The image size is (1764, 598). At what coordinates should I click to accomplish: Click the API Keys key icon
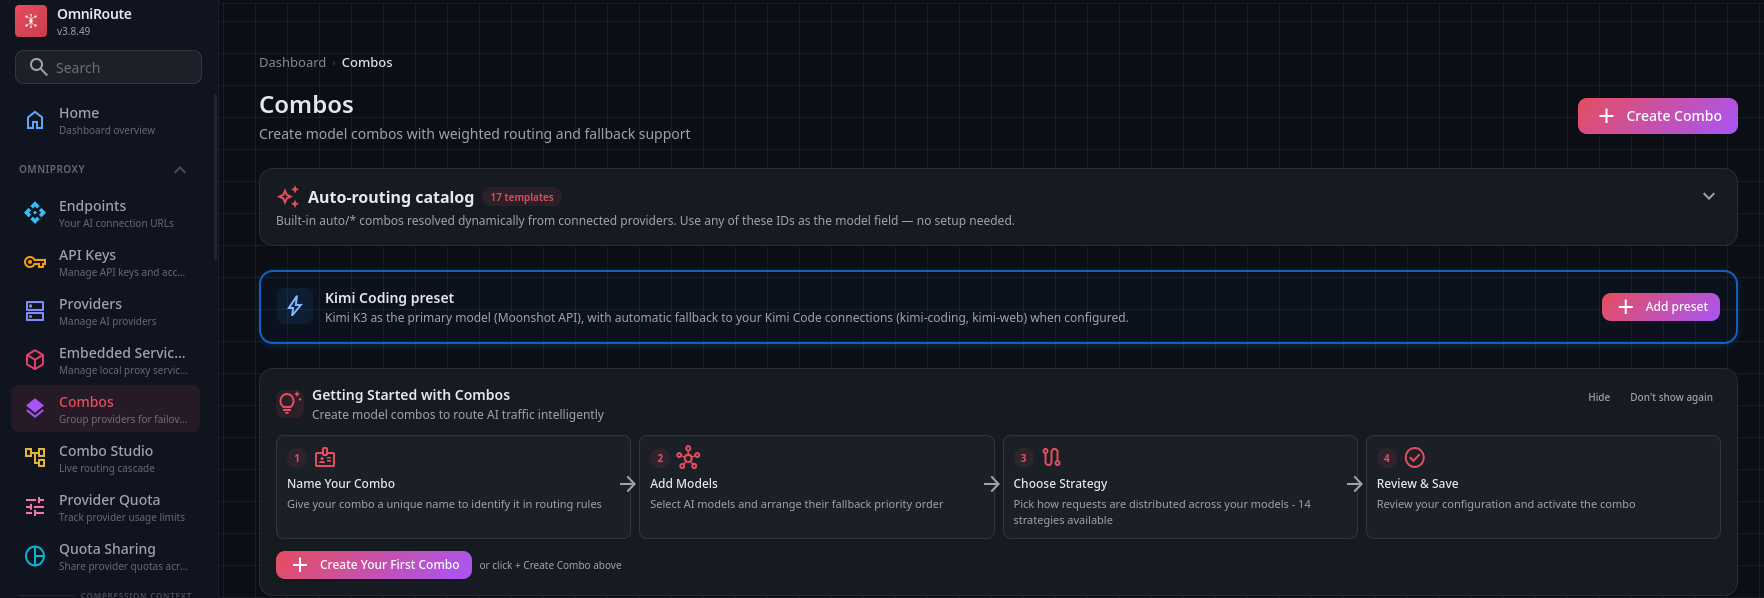35,262
